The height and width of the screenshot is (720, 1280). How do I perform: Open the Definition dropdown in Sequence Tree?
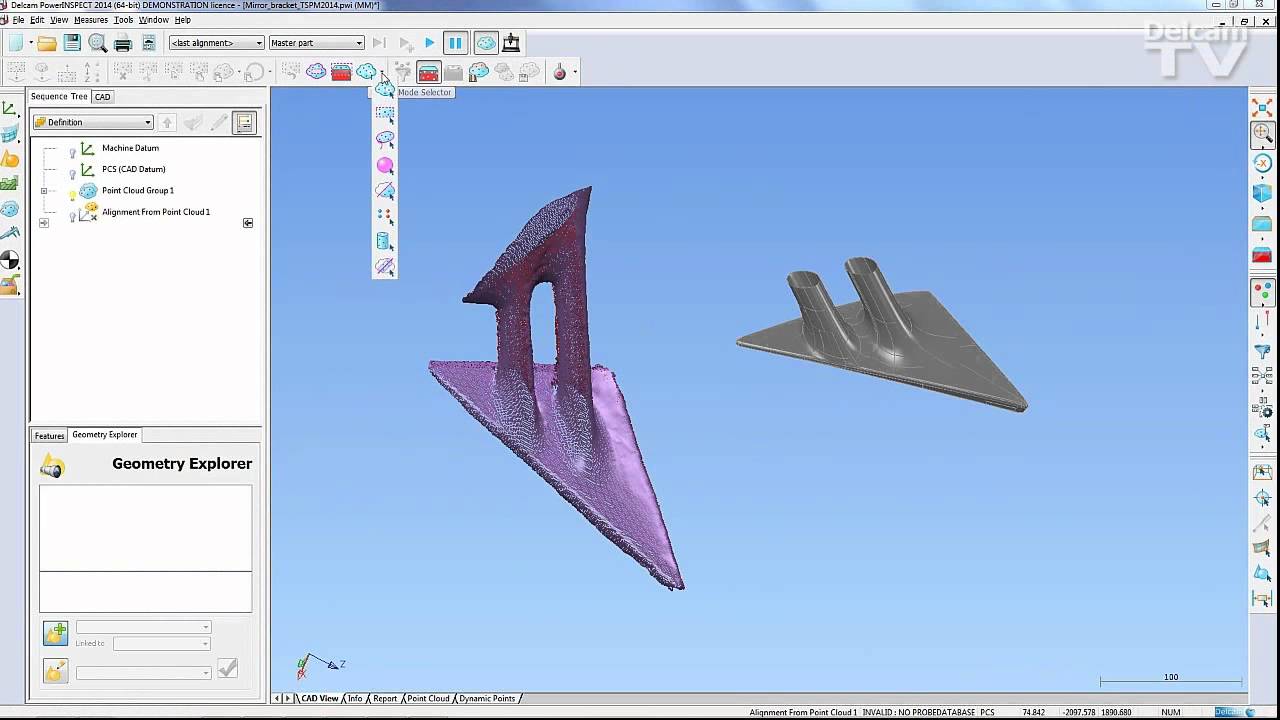(x=93, y=122)
